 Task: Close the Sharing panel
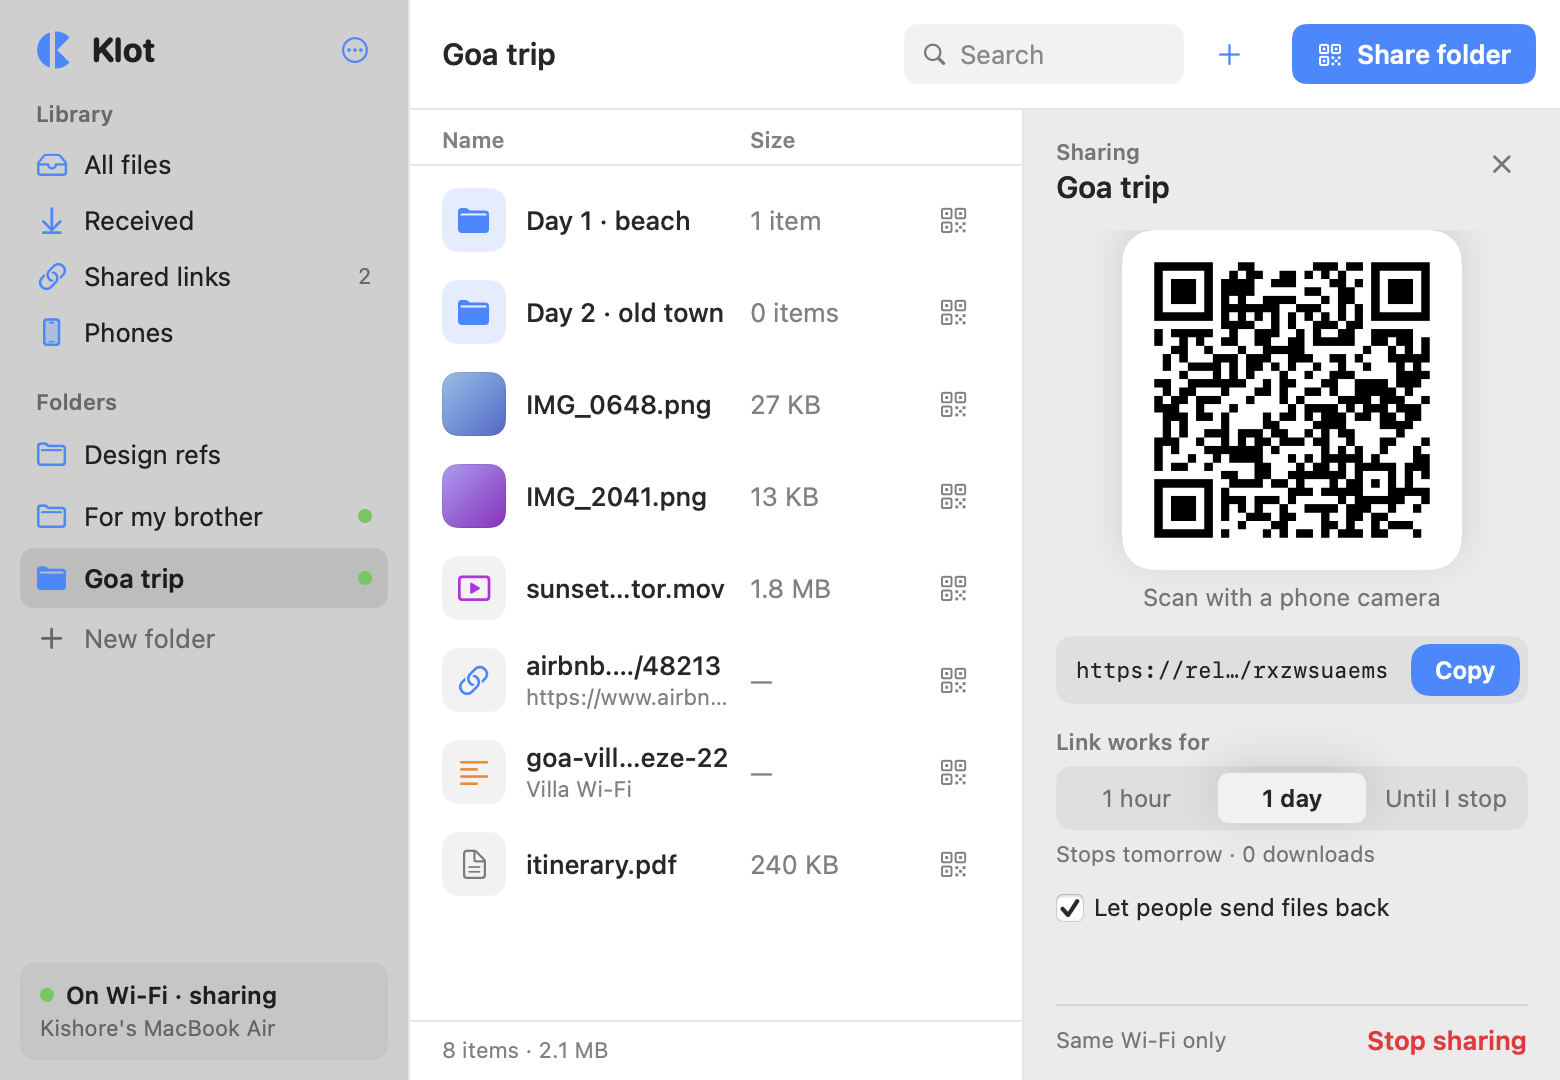coord(1501,164)
